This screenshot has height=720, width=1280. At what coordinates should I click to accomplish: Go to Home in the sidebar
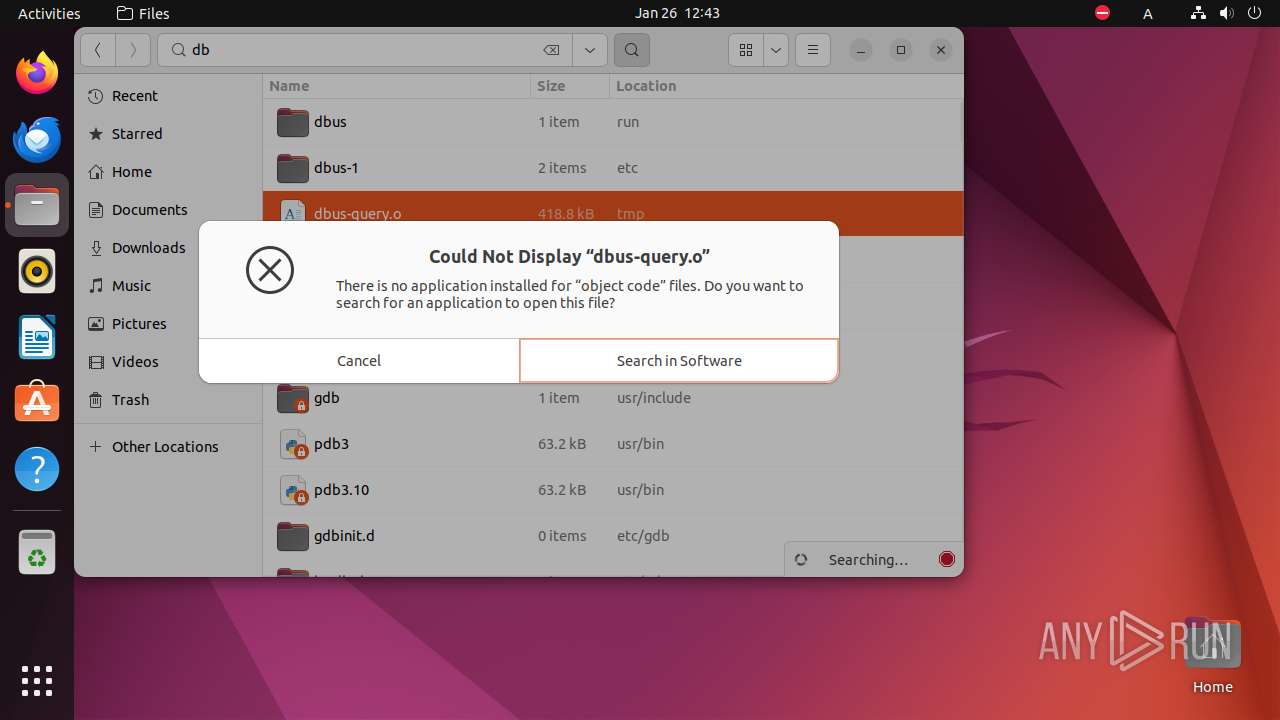168,172
